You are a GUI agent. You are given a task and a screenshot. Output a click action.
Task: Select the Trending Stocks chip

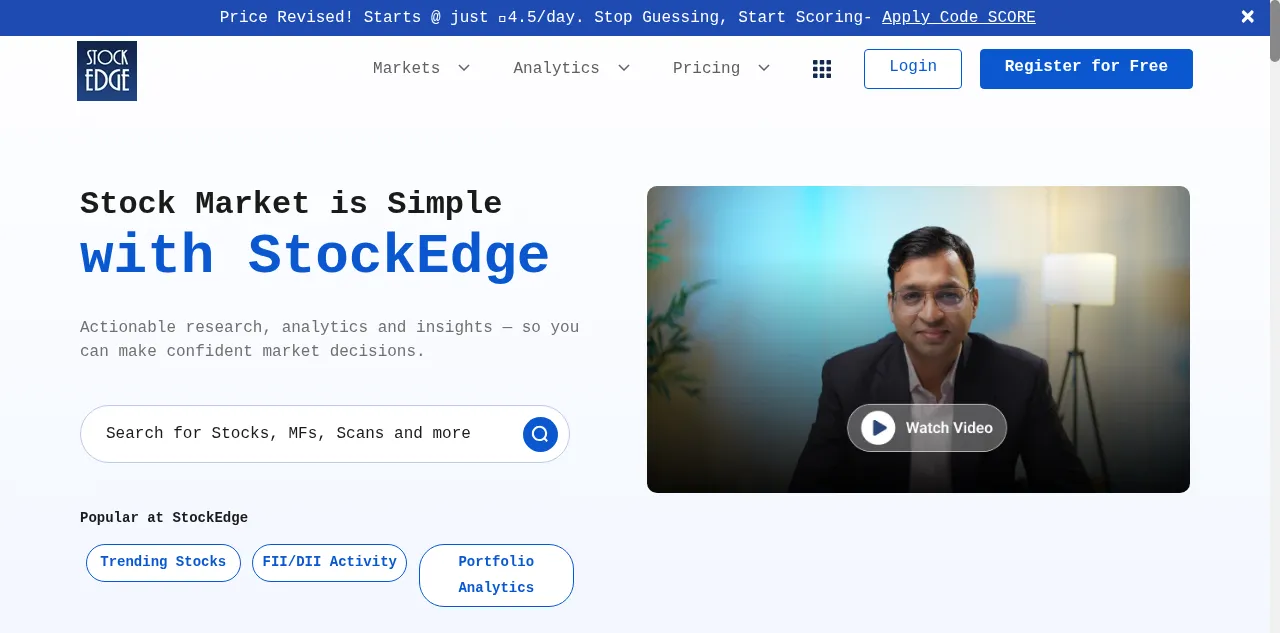163,563
